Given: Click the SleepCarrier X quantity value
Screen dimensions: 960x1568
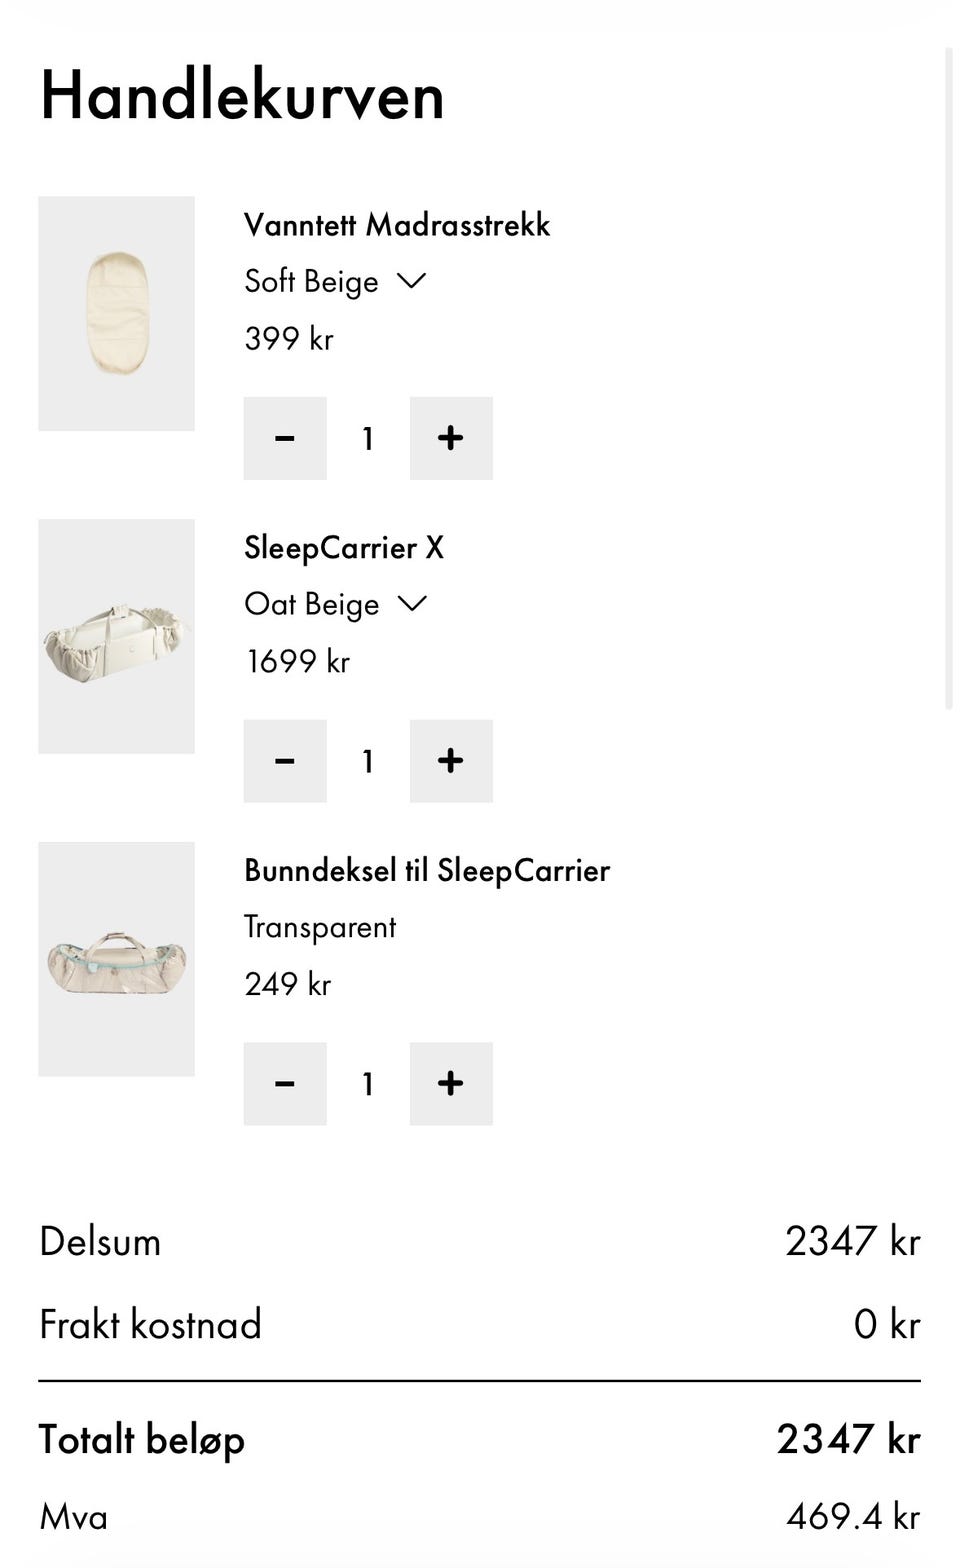Looking at the screenshot, I should 368,761.
